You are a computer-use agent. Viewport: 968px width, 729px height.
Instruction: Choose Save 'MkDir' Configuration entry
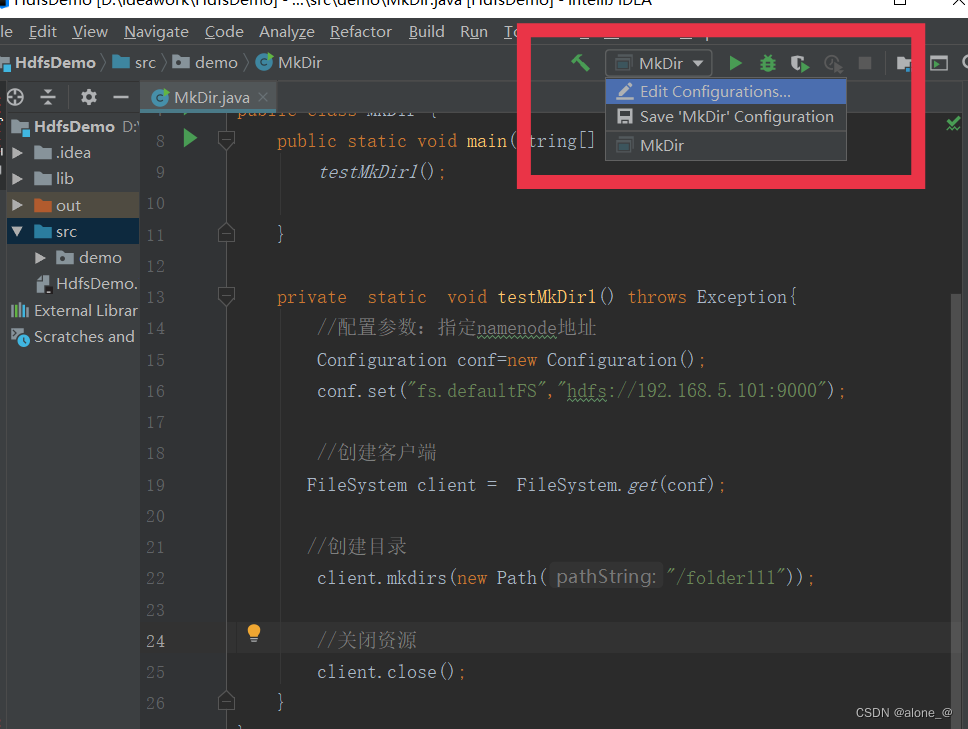[726, 117]
